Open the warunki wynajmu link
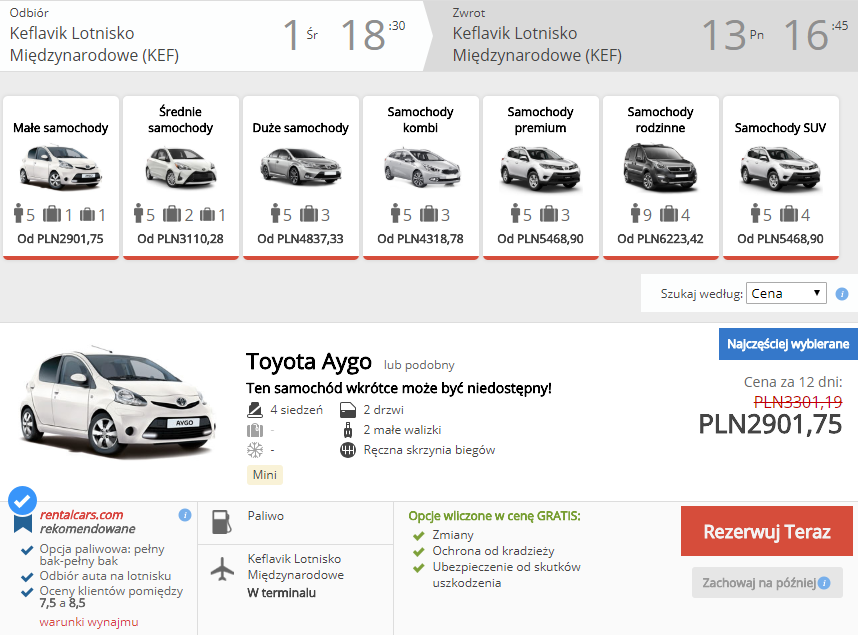 point(89,622)
